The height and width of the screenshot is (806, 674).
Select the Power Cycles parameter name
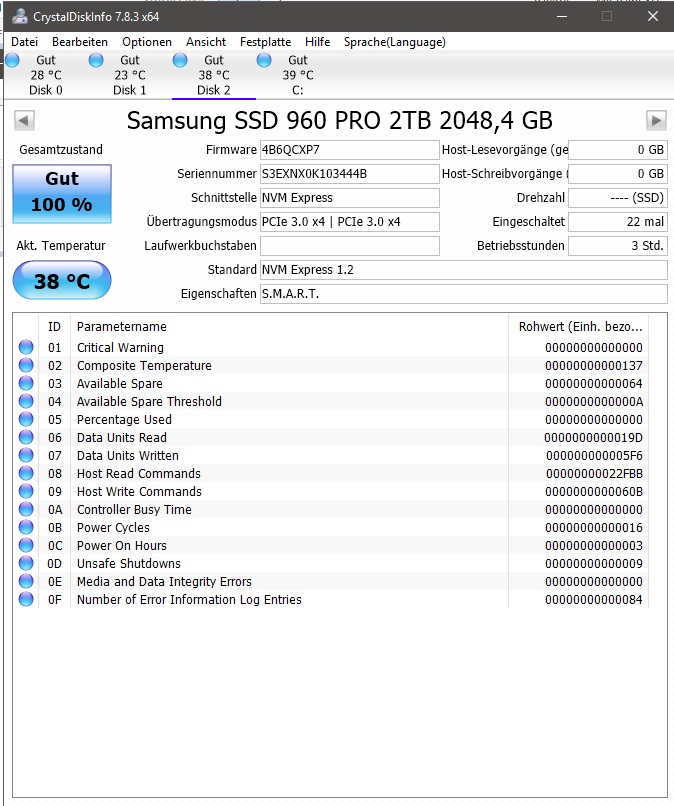(x=113, y=528)
